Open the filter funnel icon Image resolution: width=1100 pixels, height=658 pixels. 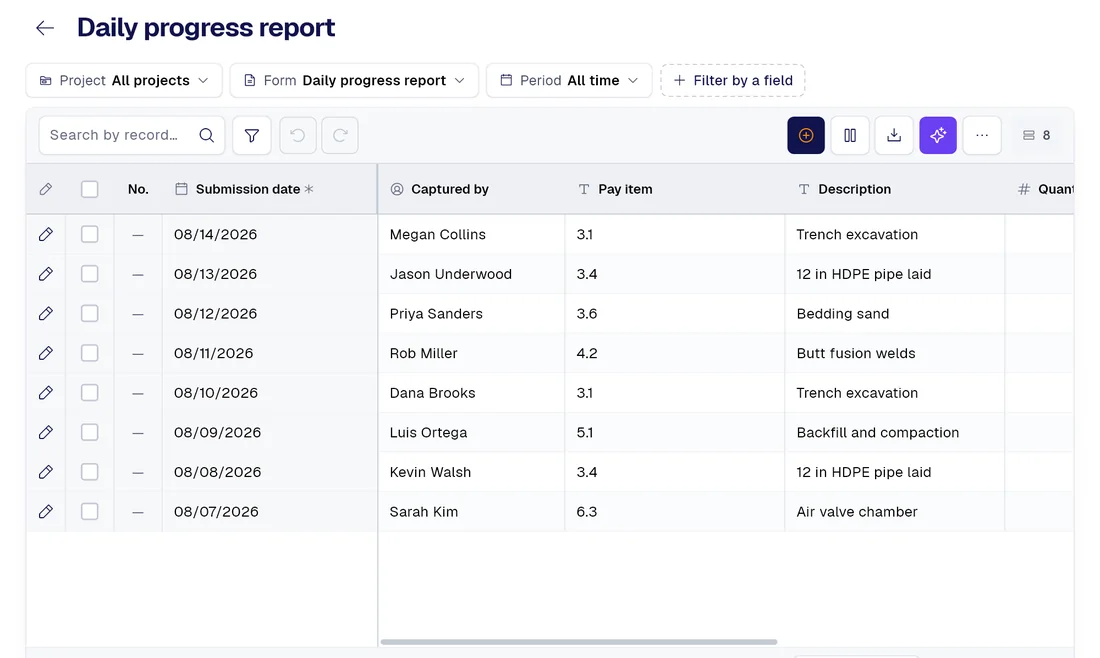click(252, 135)
